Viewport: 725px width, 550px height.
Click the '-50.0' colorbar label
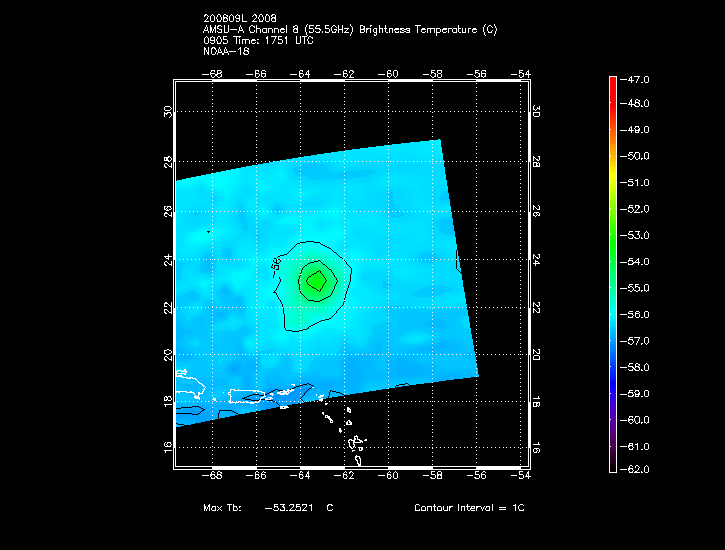tap(634, 156)
